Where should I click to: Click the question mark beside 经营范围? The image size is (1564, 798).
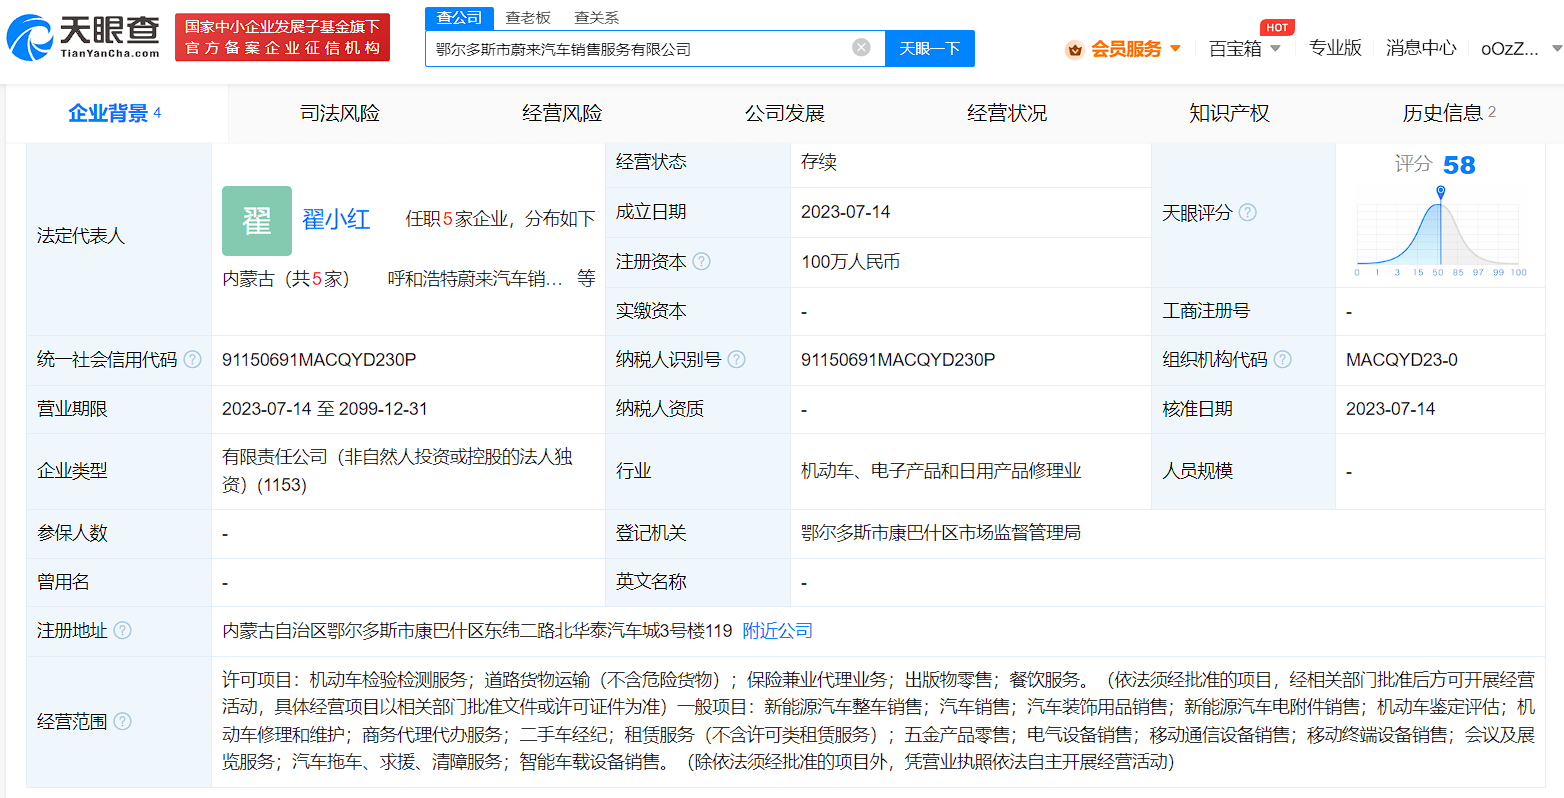(123, 721)
